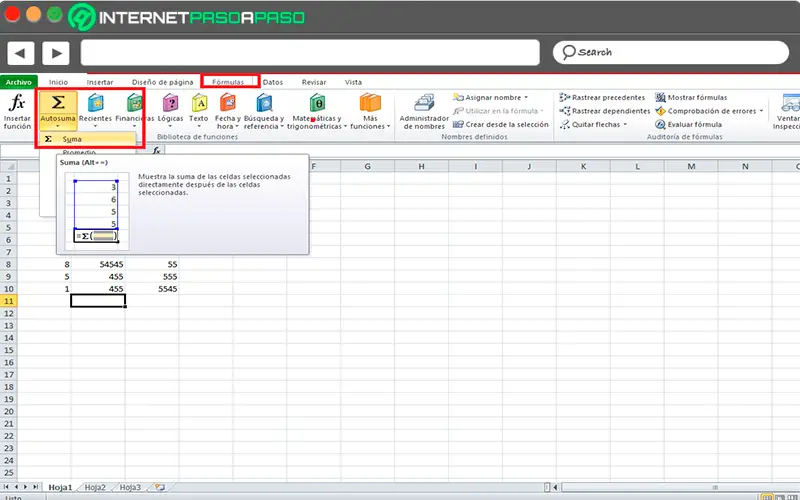Select column header K
The height and width of the screenshot is (500, 800).
pos(583,166)
